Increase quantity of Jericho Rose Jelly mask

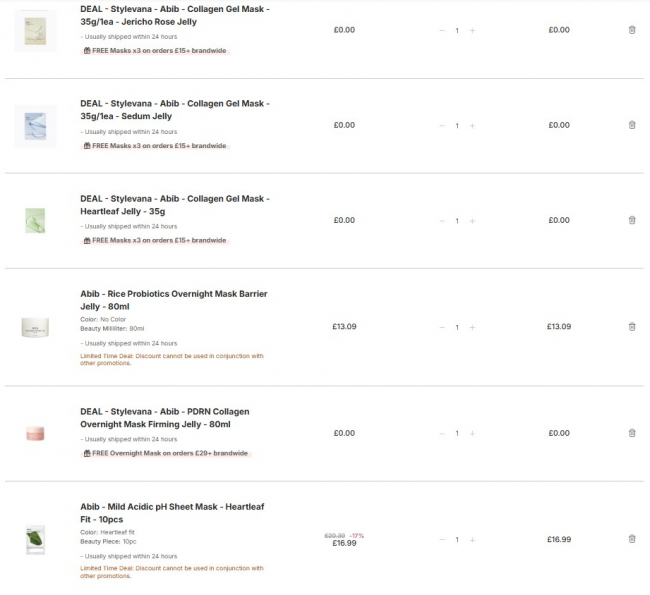point(472,30)
